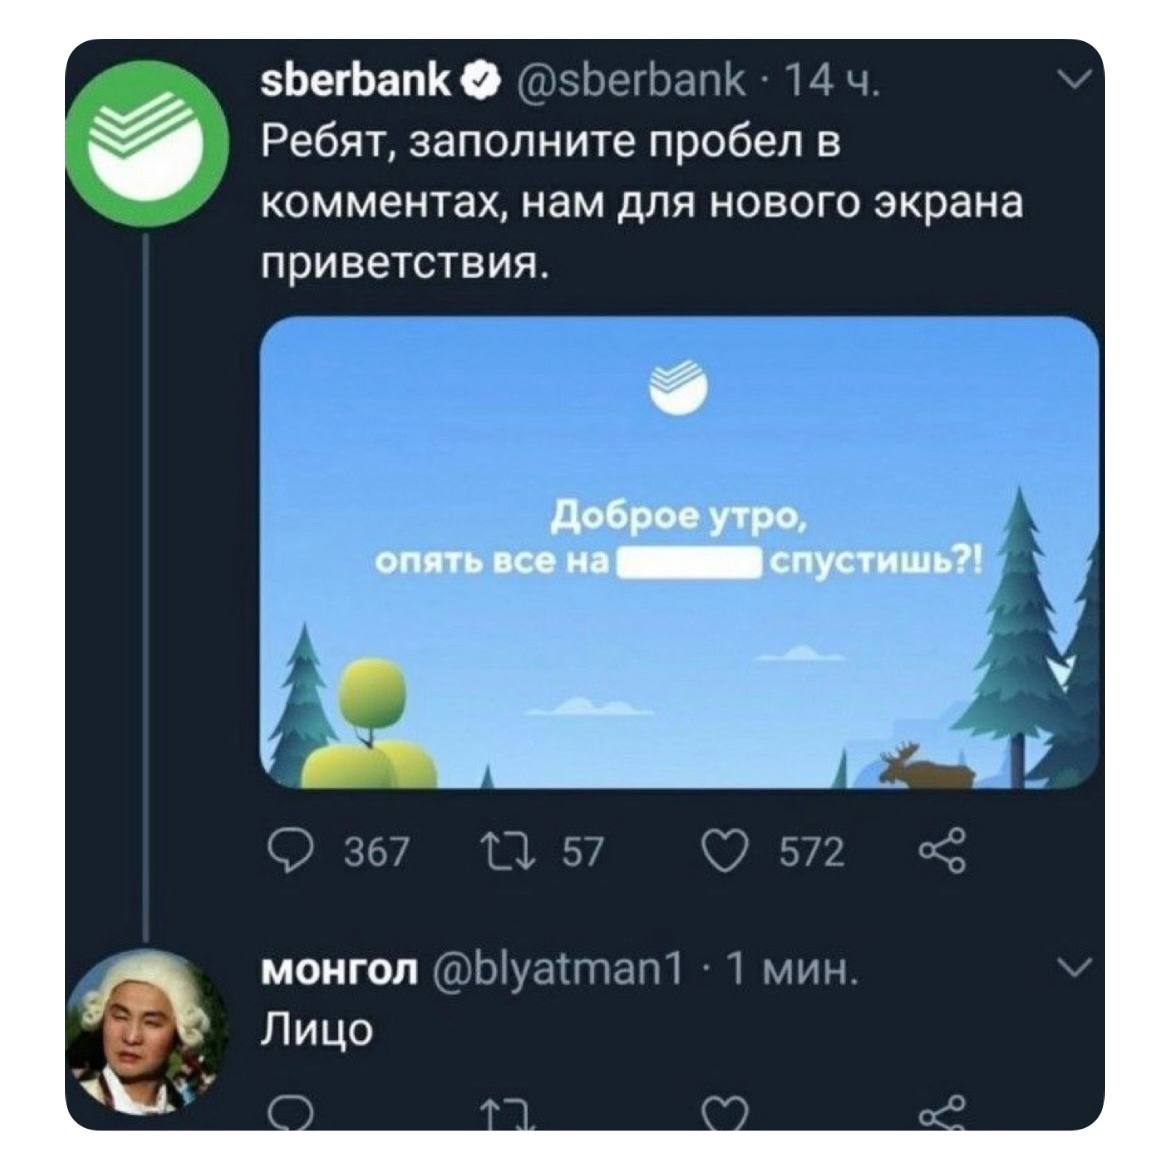Open the tweet options chevron for sberbank
Viewport: 1170px width, 1170px height.
pos(1075,79)
